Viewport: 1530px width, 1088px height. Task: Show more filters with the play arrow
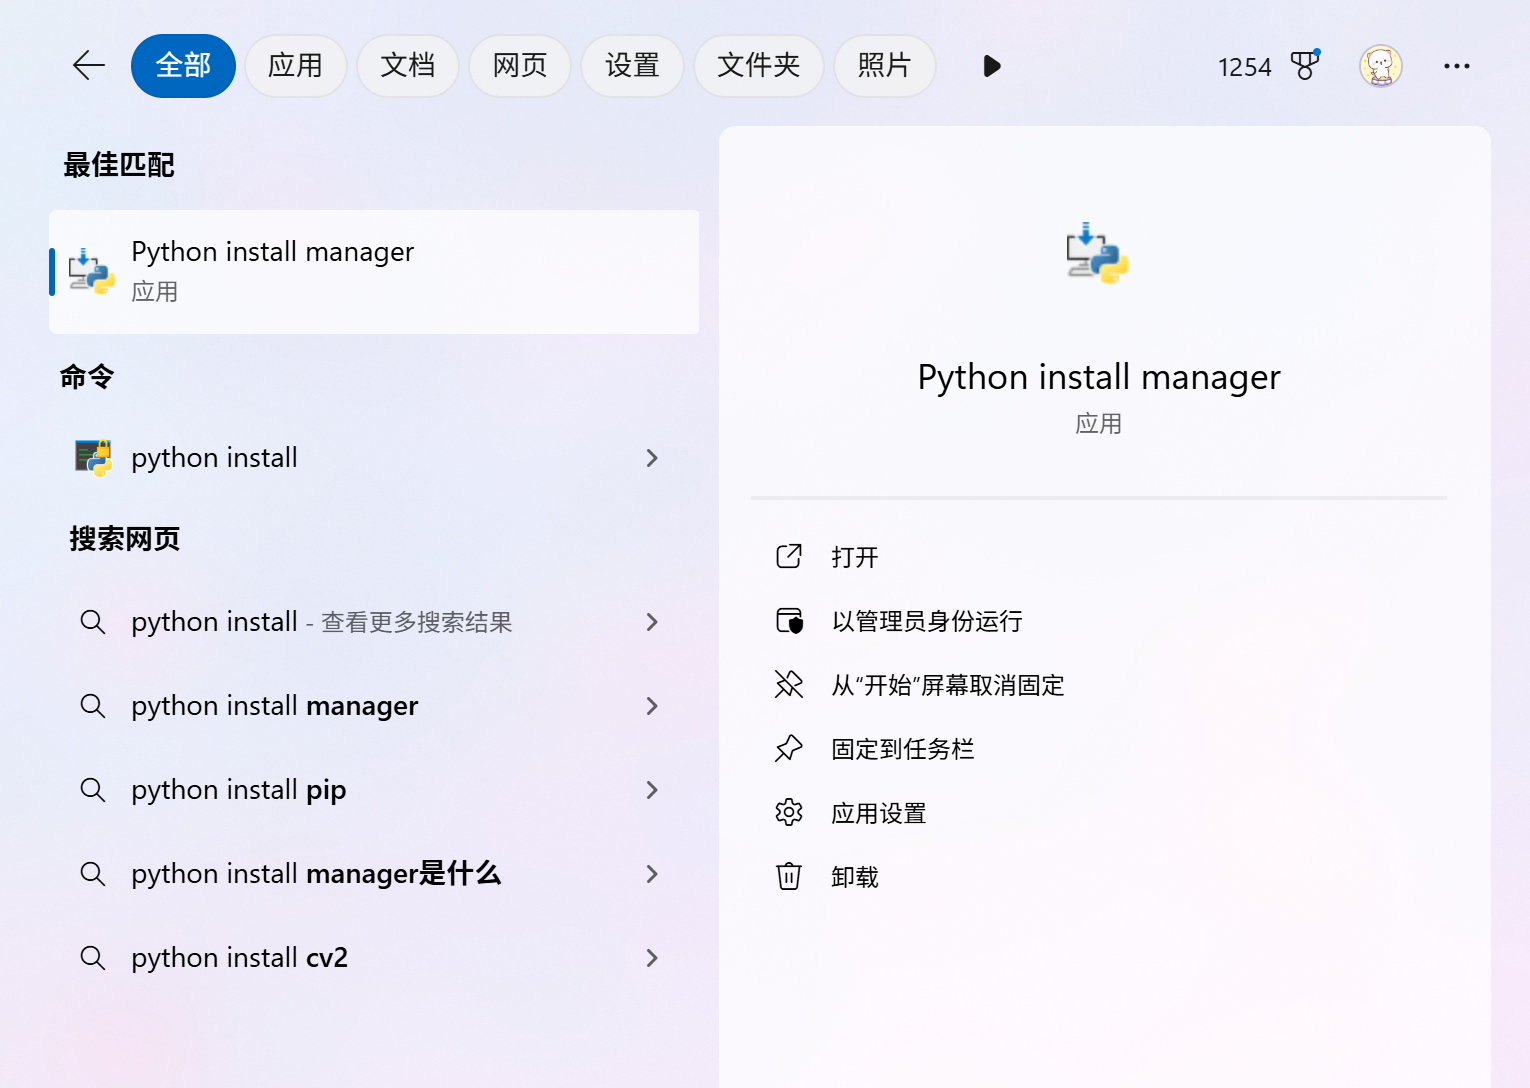point(991,66)
